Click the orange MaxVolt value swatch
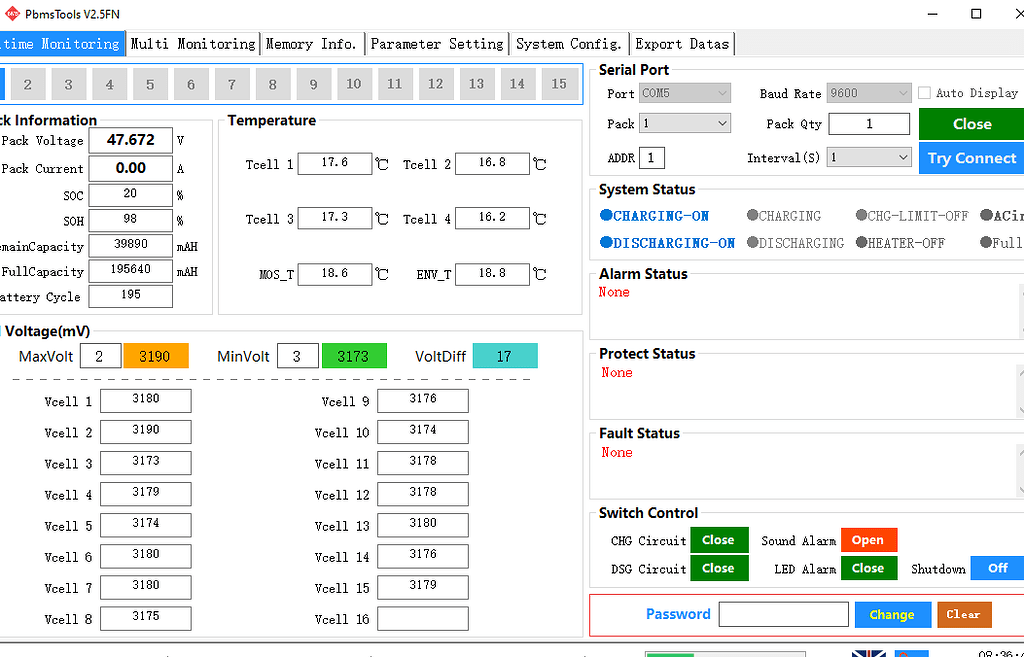The image size is (1024, 657). coord(155,356)
